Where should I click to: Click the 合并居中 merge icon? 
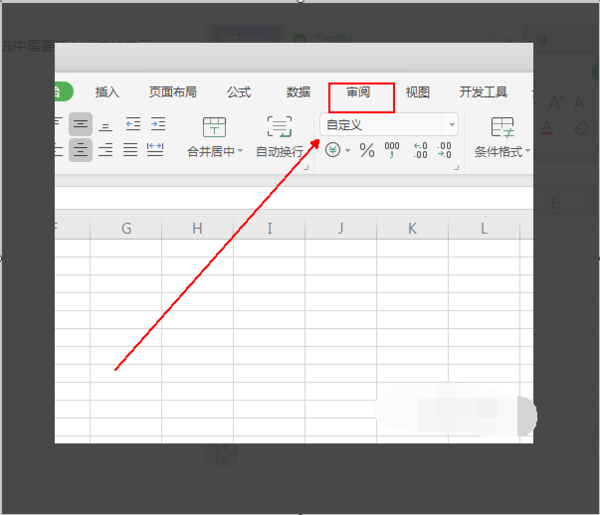click(214, 127)
